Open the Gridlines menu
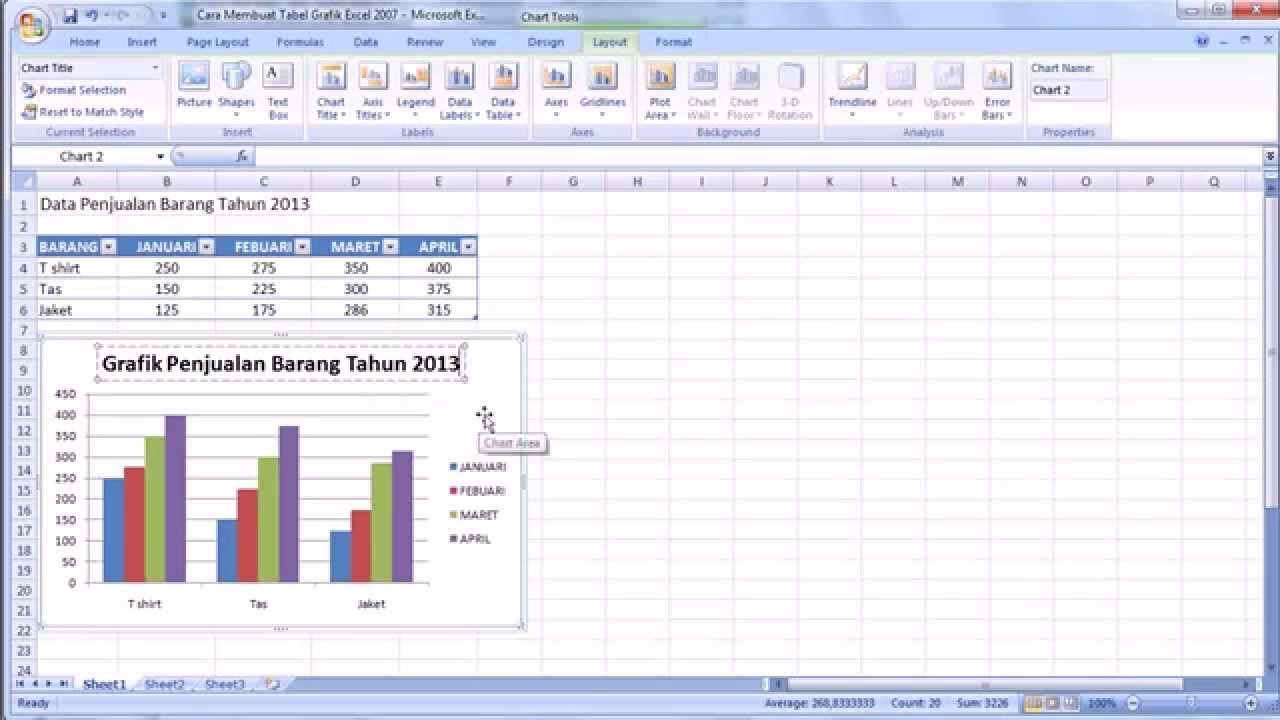This screenshot has width=1280, height=720. [602, 91]
